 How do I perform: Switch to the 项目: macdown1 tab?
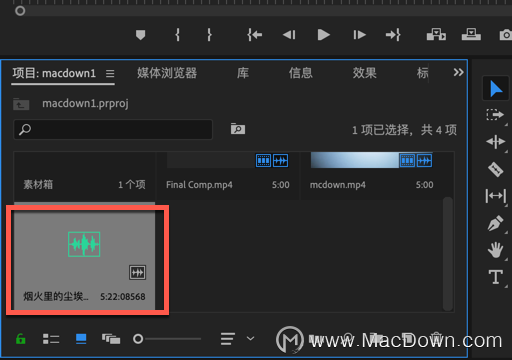tap(54, 73)
